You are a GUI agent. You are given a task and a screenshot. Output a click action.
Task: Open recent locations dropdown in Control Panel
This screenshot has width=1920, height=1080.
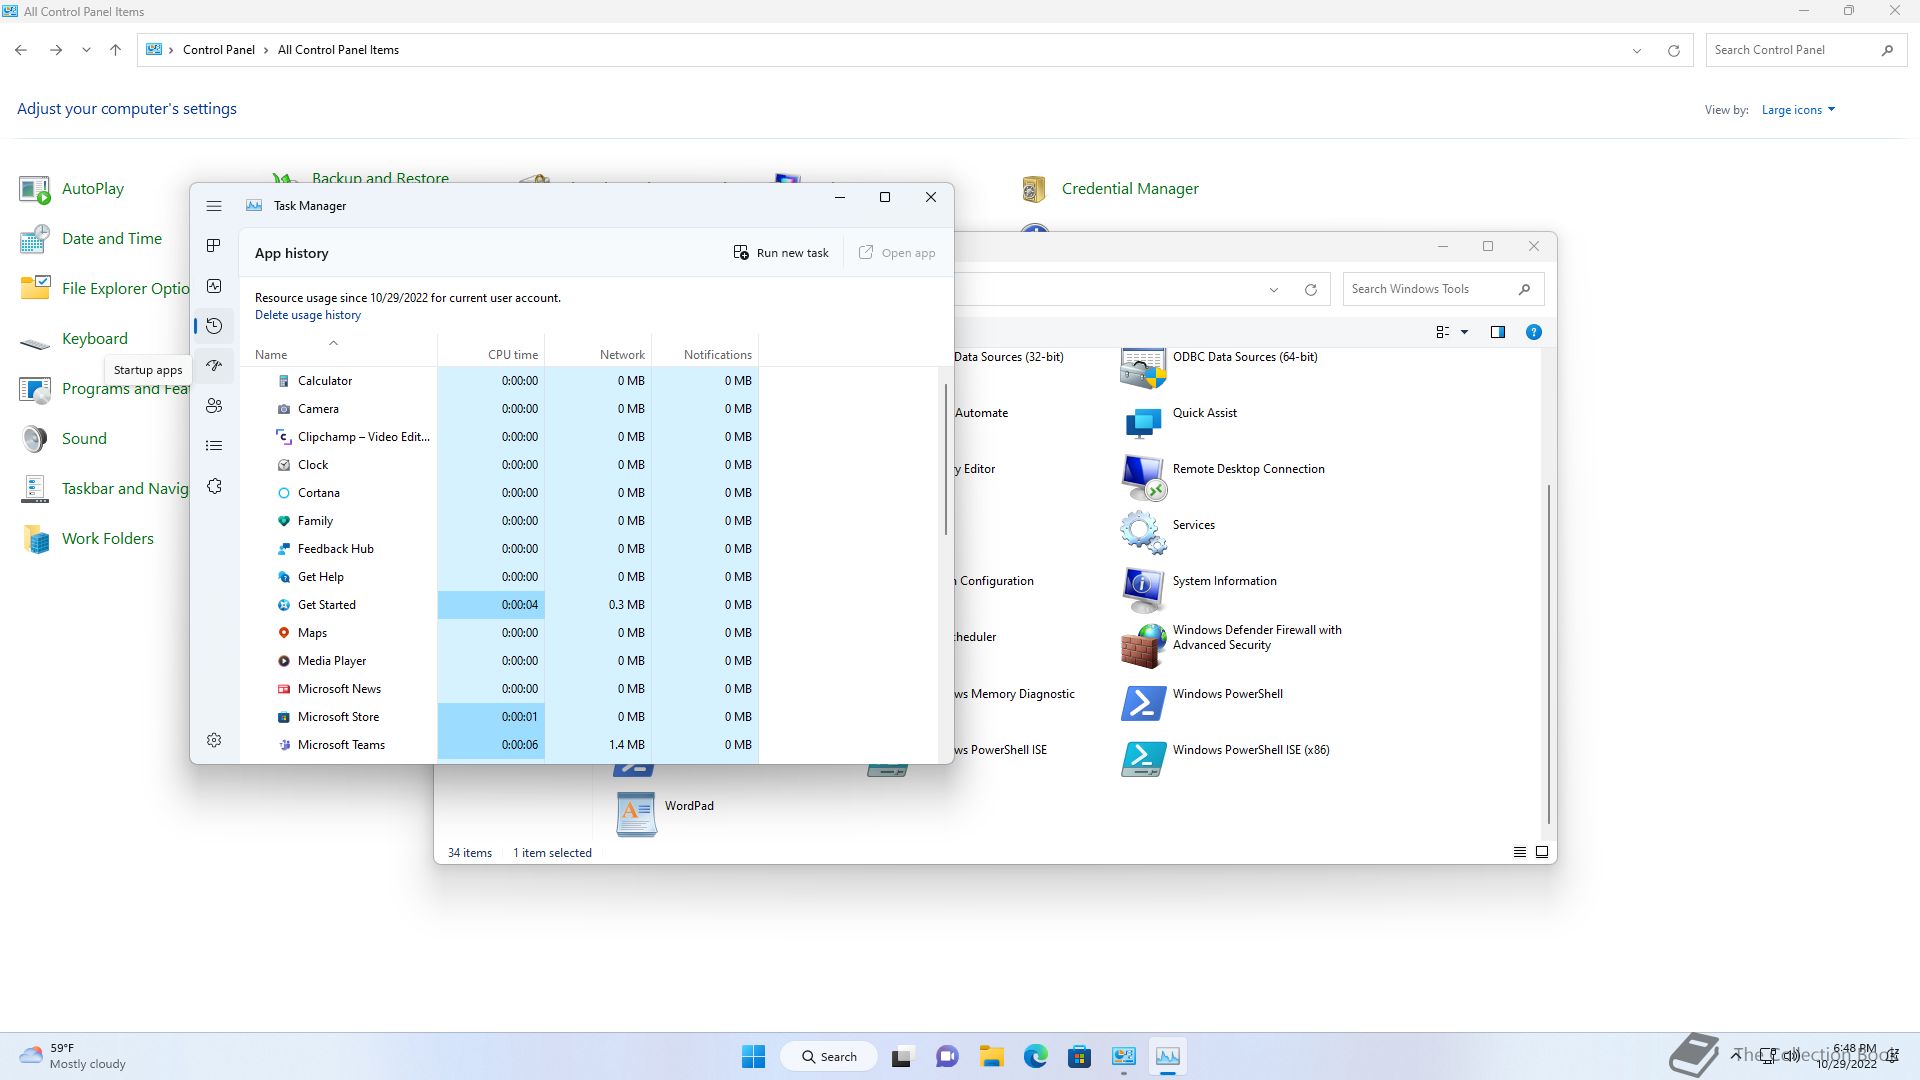coord(86,50)
